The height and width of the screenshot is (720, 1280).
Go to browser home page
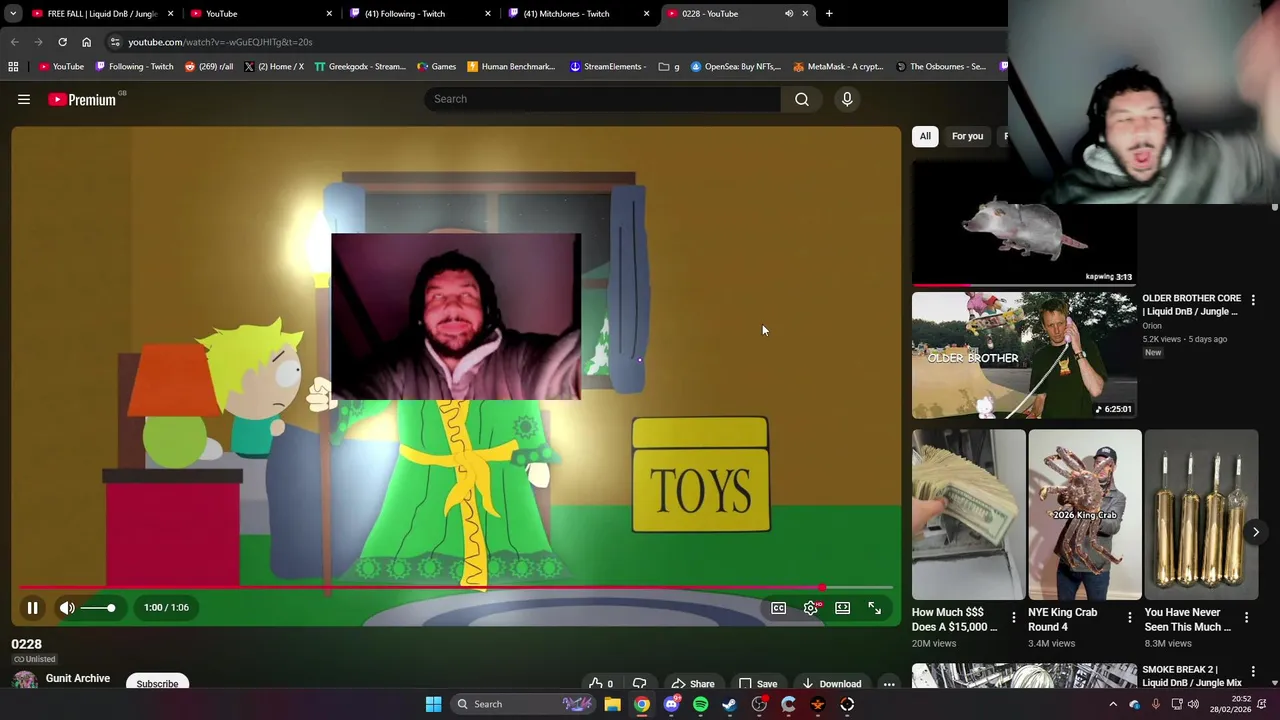pos(86,42)
